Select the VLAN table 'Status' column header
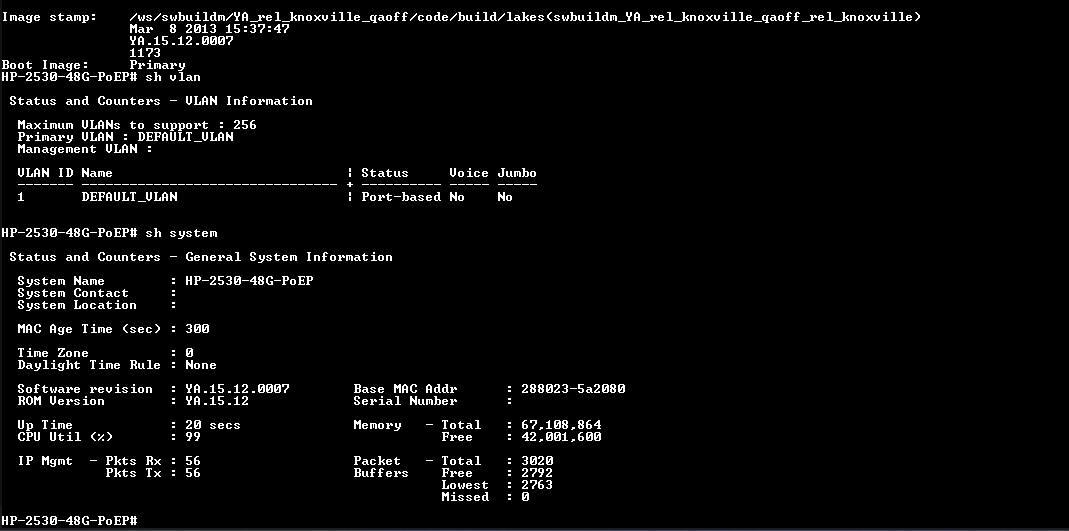The image size is (1069, 531). [385, 173]
